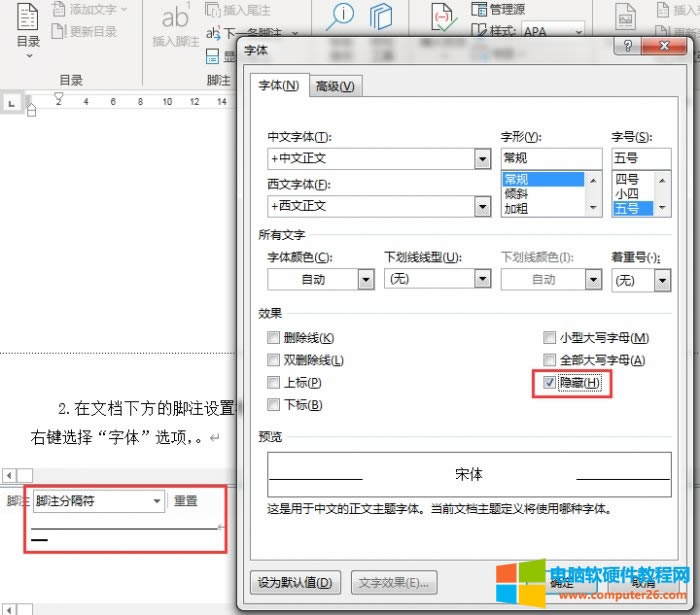This screenshot has width=700, height=615.
Task: Uncheck the 隐藏 (Hidden) checkbox
Action: click(x=549, y=383)
